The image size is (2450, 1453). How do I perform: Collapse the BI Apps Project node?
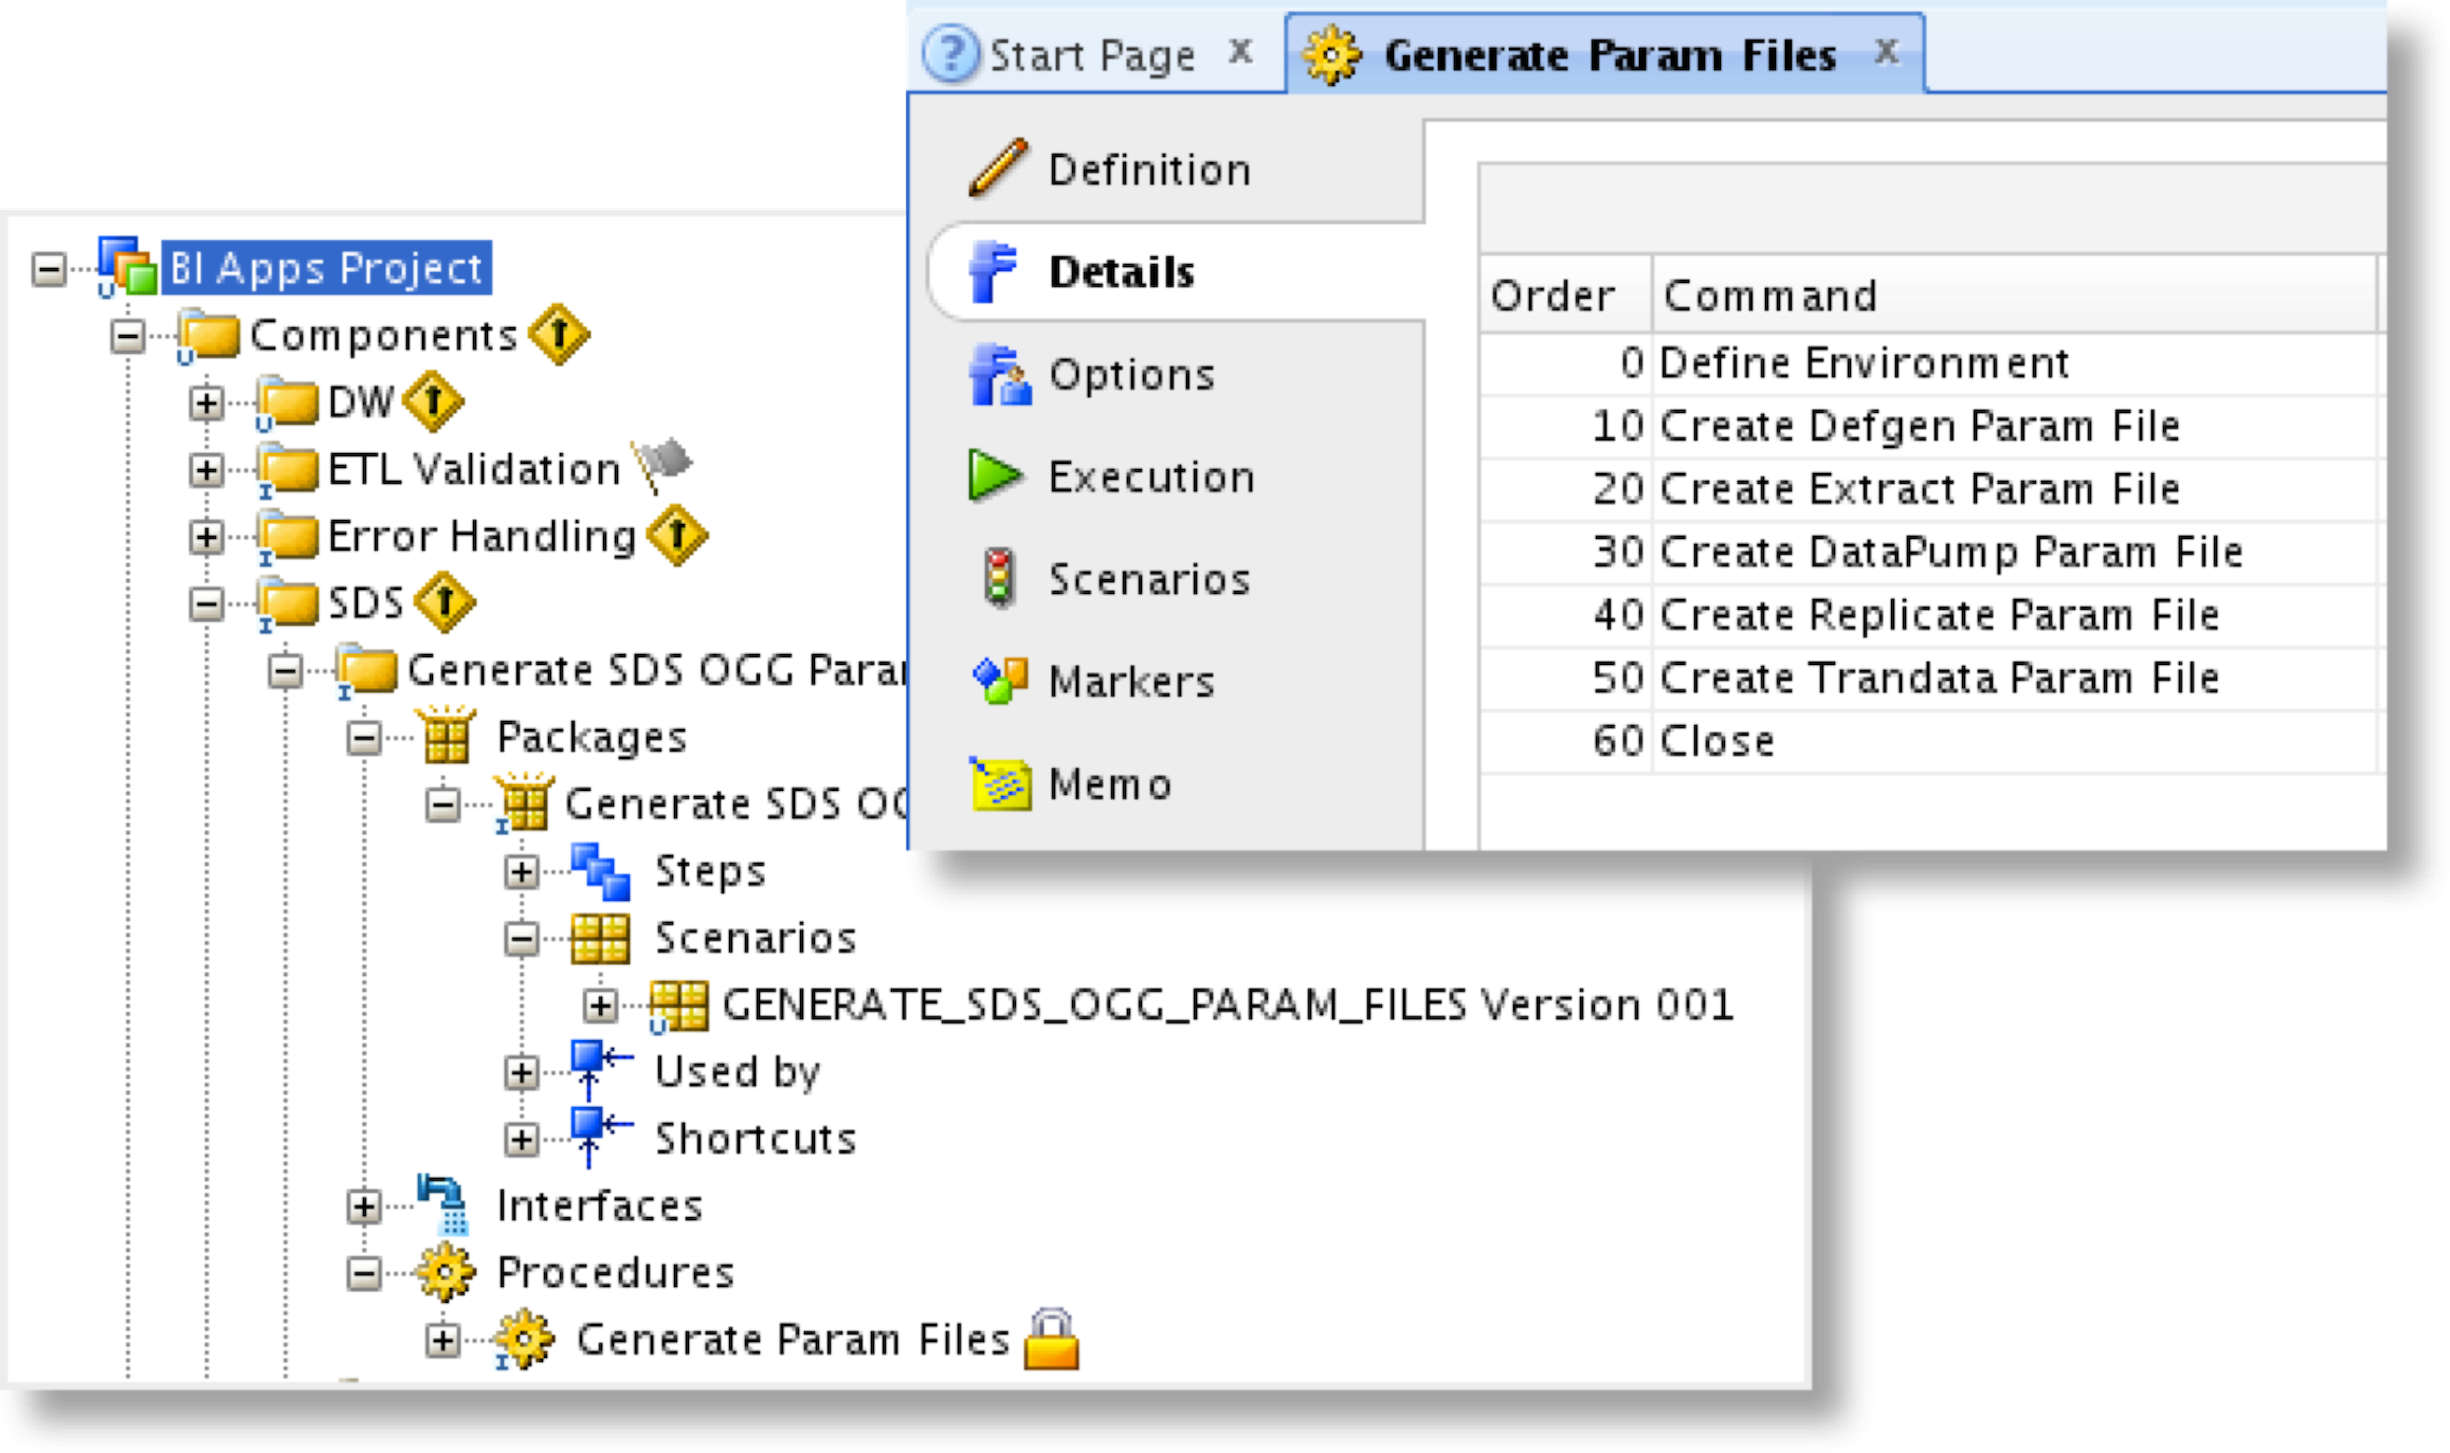48,269
